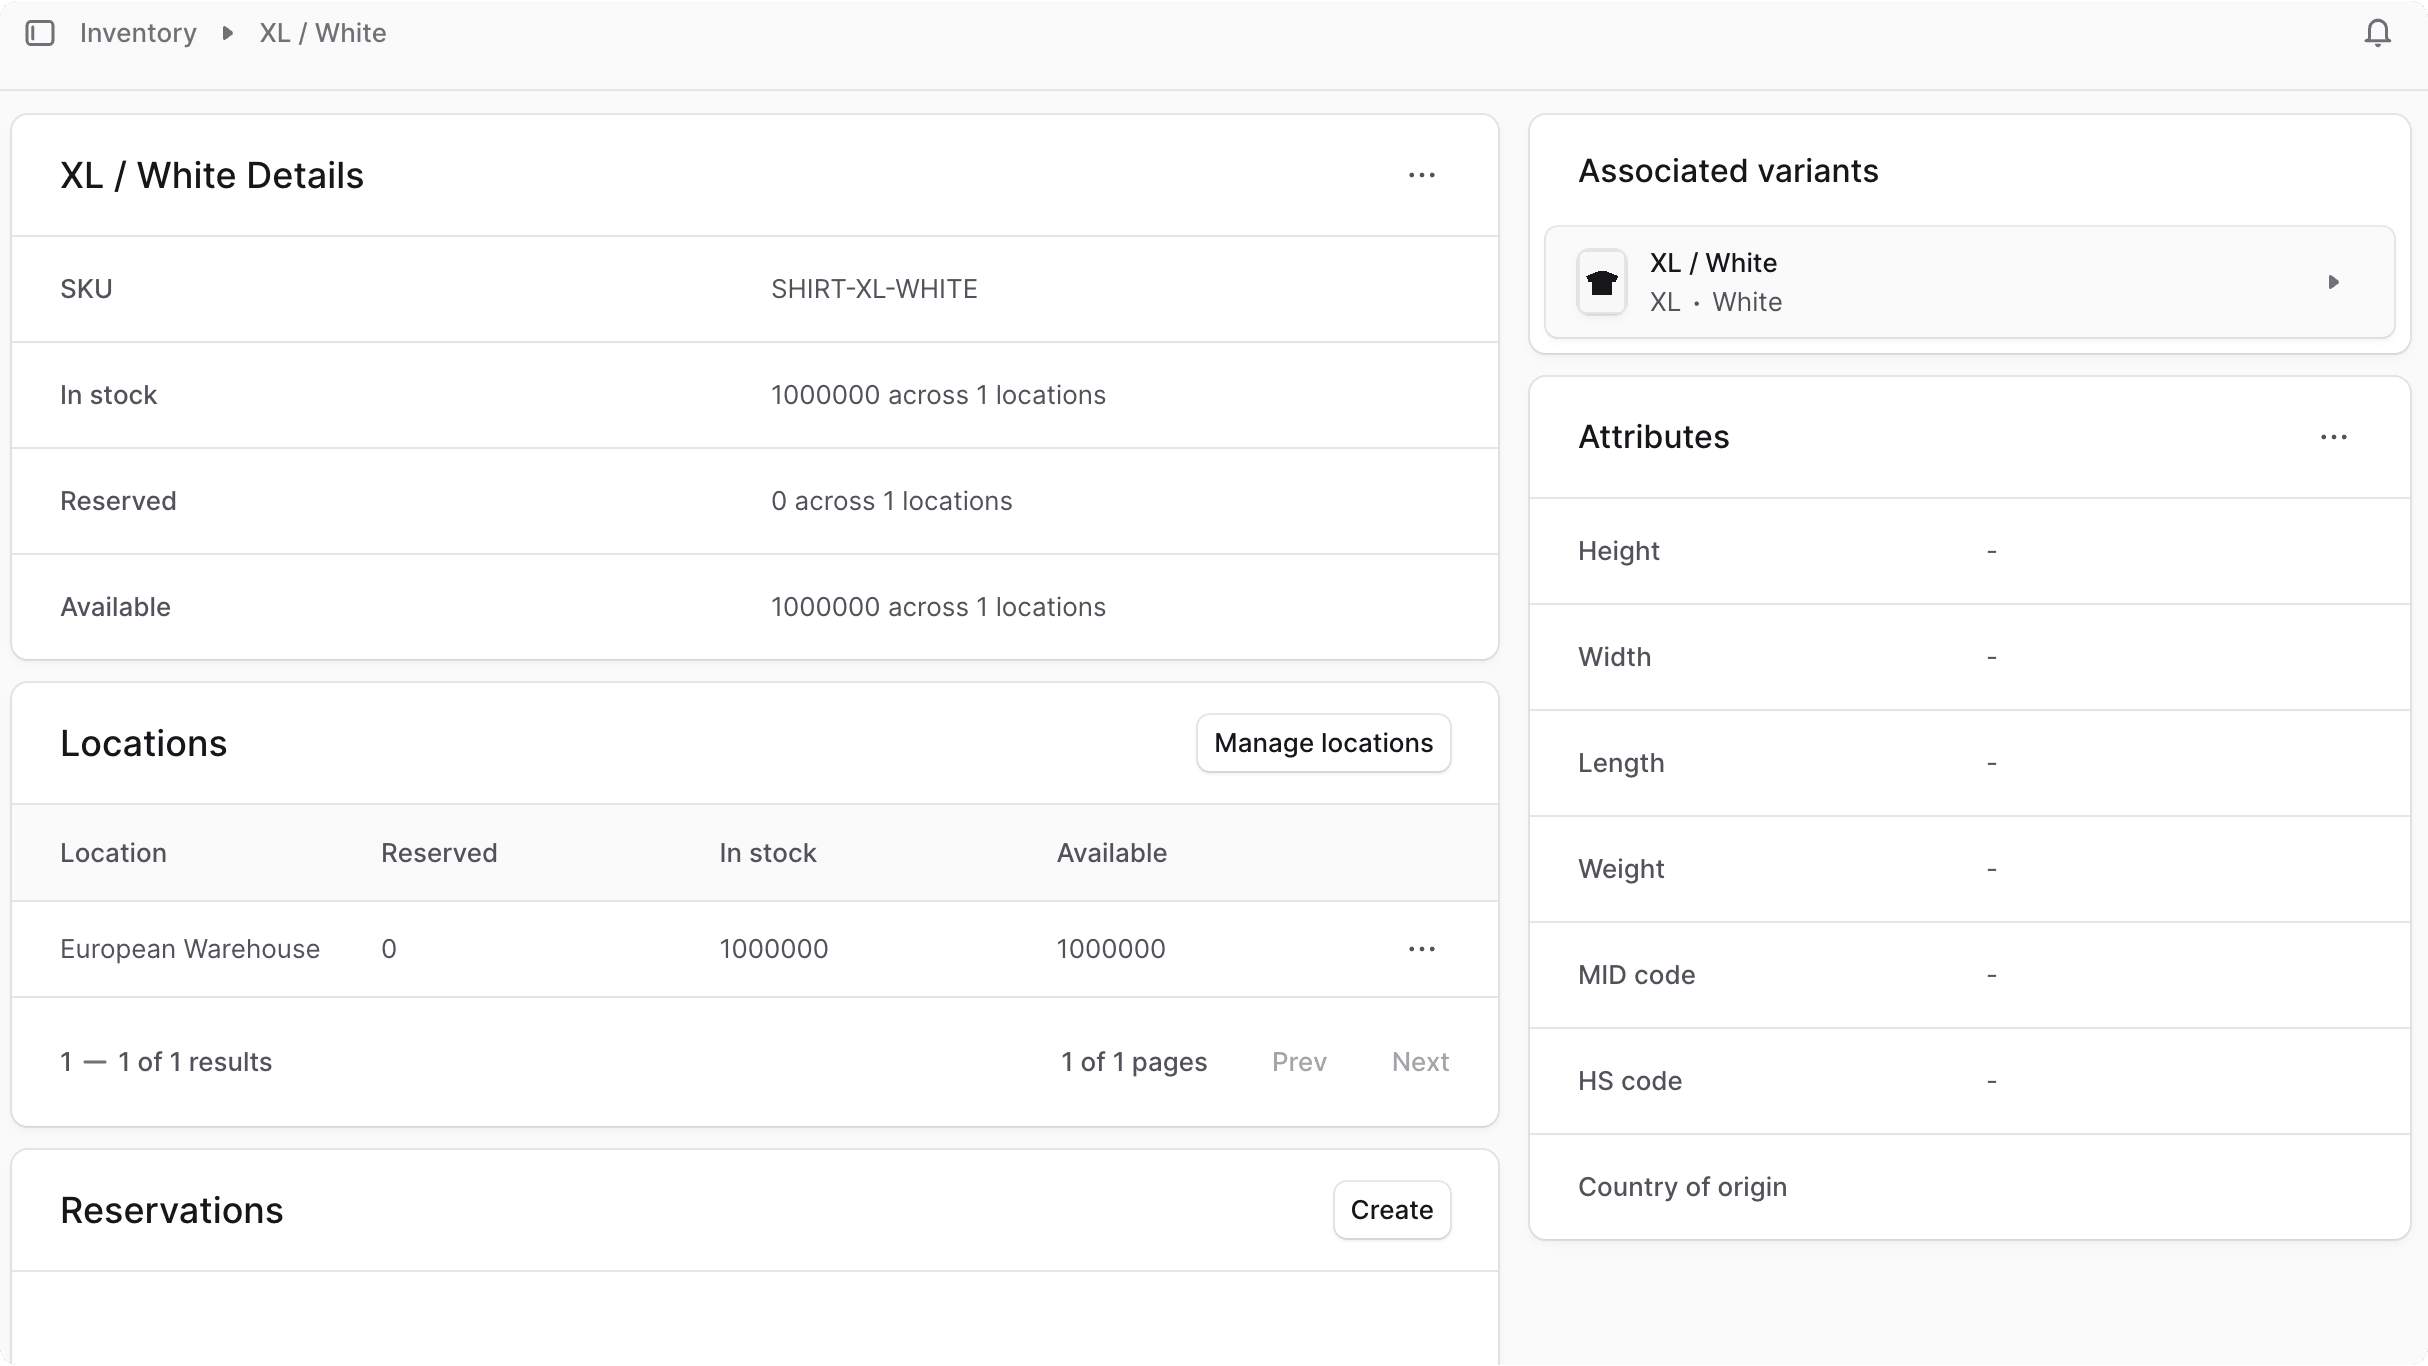Click the Reserved count across locations

pyautogui.click(x=891, y=500)
